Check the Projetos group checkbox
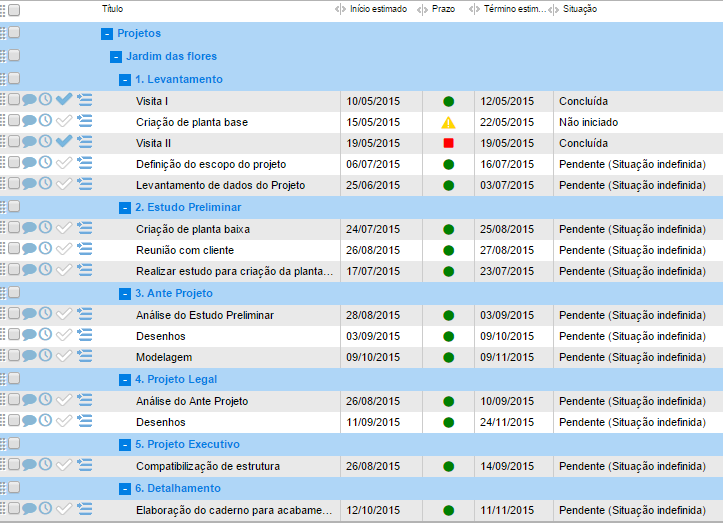 [14, 32]
